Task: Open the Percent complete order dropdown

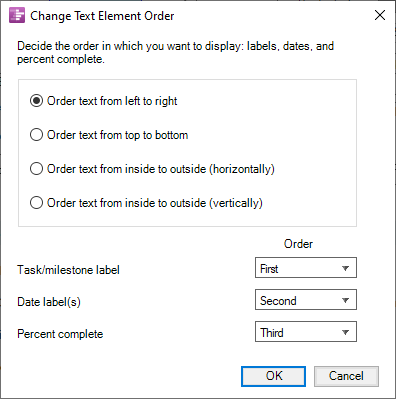Action: (306, 332)
